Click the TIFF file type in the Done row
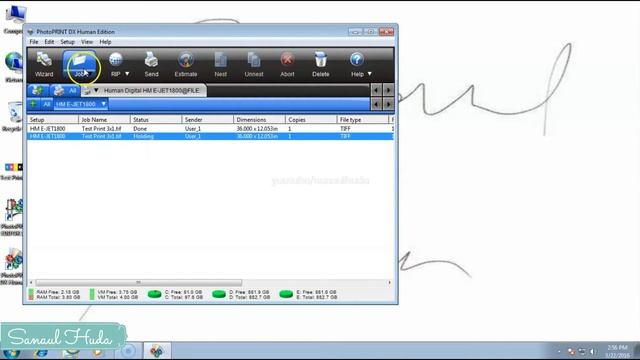This screenshot has height=360, width=640. (345, 129)
